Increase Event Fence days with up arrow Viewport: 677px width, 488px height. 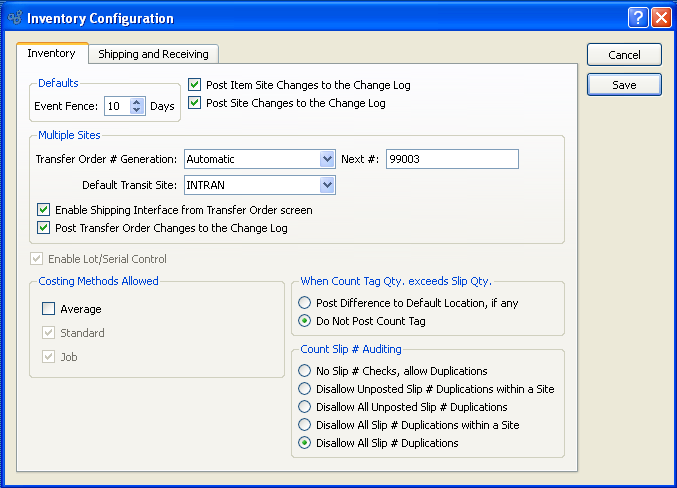tap(138, 101)
